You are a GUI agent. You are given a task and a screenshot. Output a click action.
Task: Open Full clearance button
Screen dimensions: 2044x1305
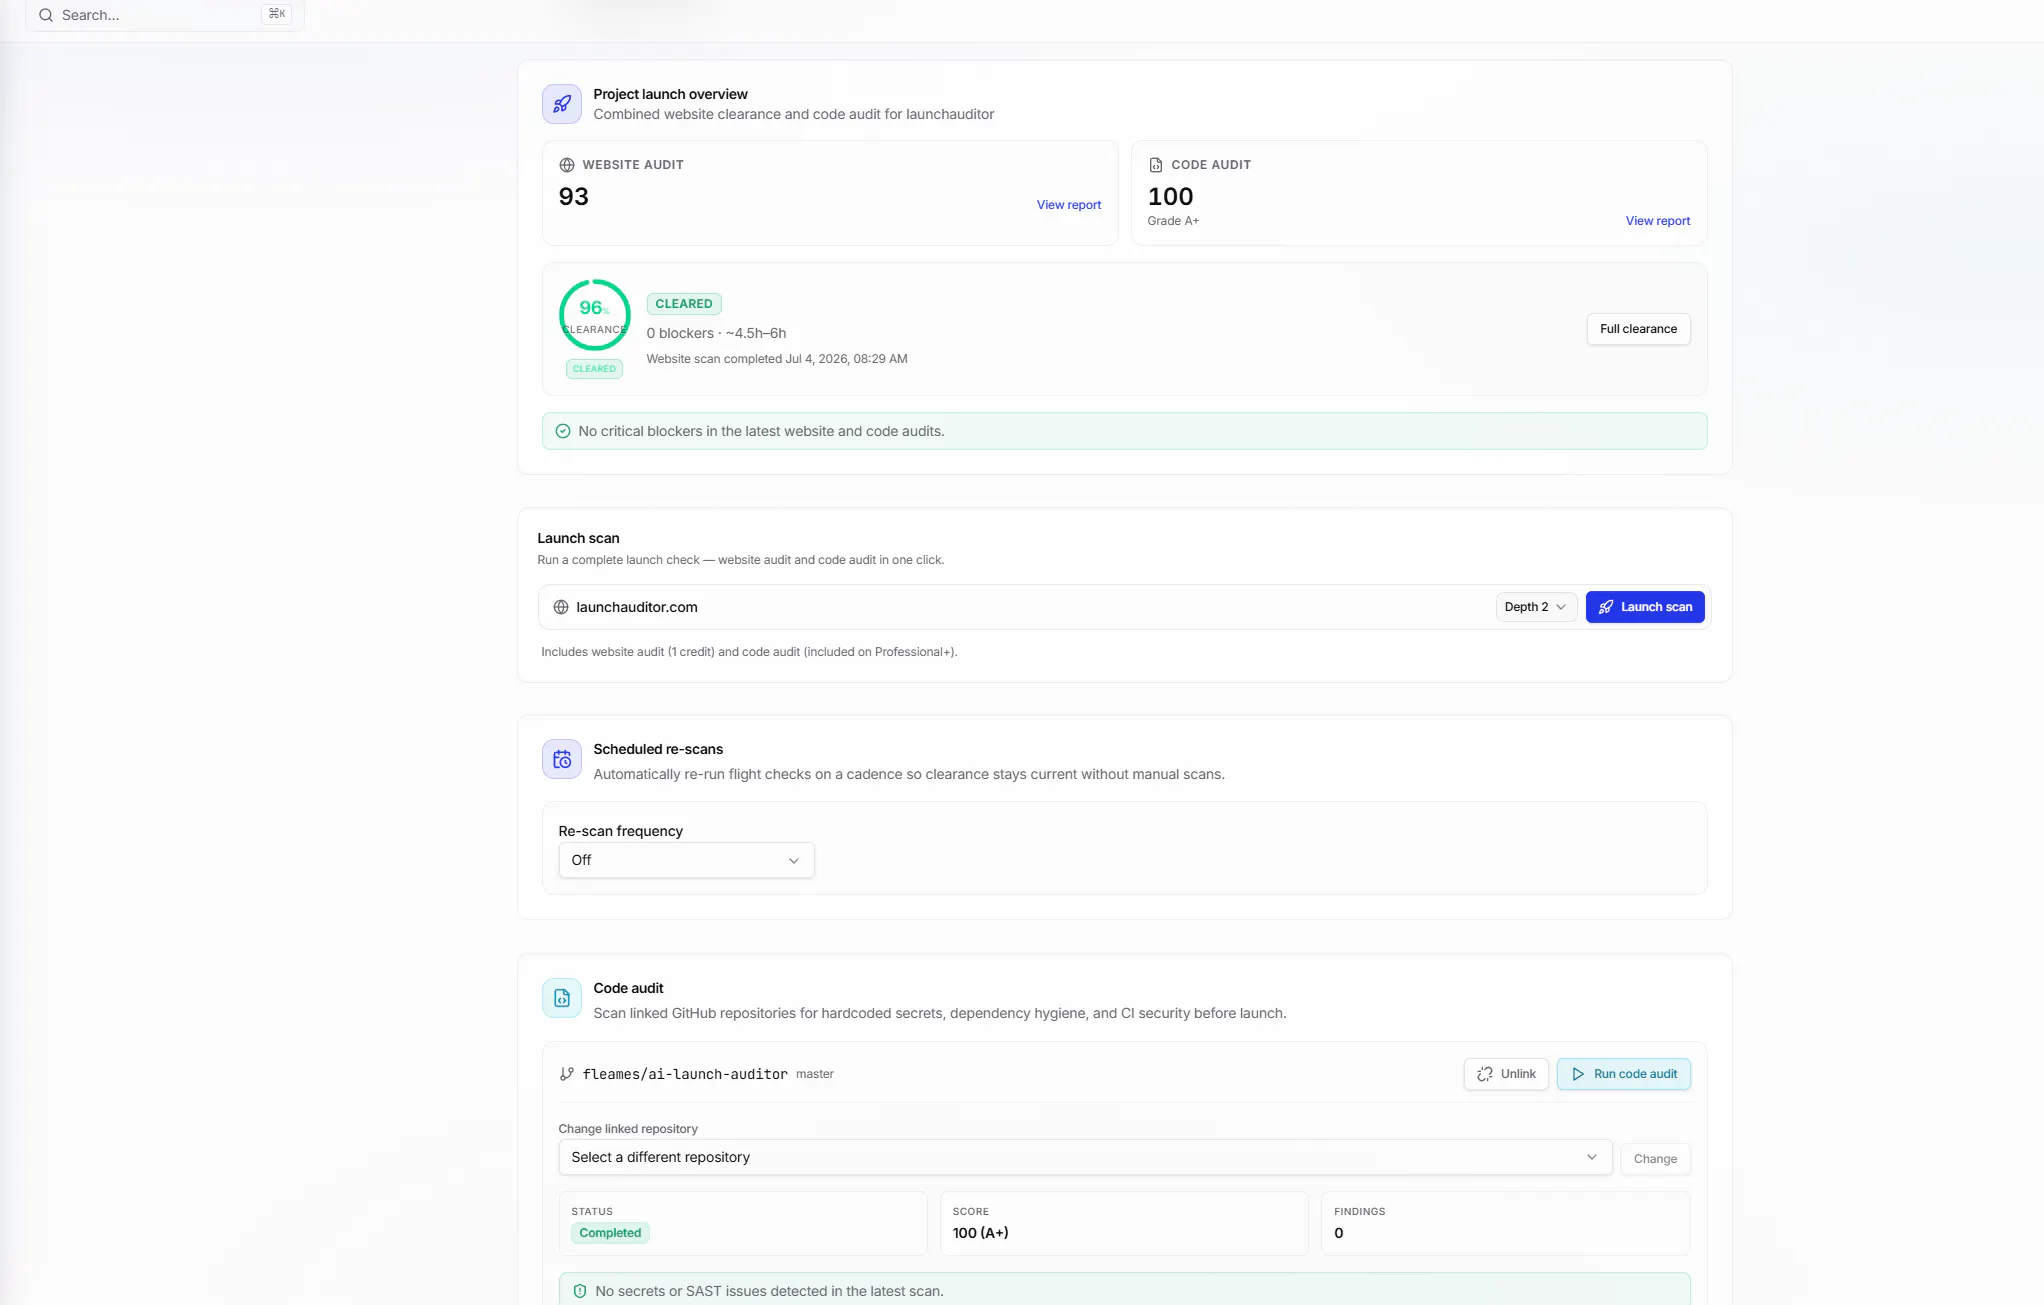pyautogui.click(x=1638, y=329)
